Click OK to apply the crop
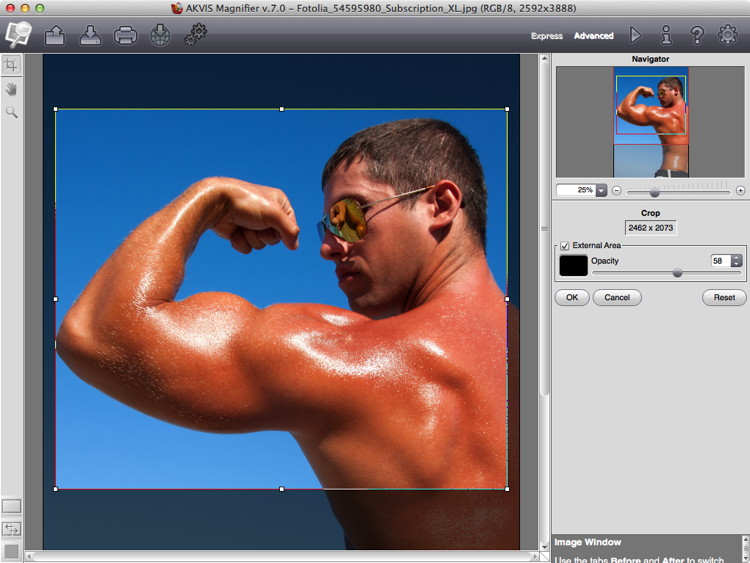Screen dimensions: 750x563 coord(571,297)
